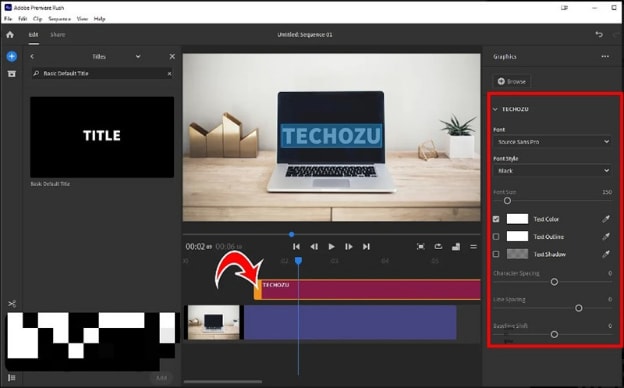
Task: Open the Font Style dropdown
Action: pos(552,171)
